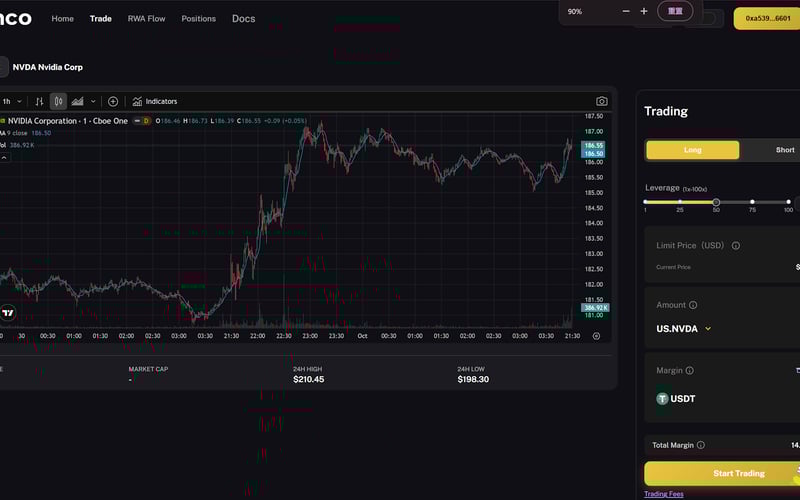The height and width of the screenshot is (500, 800).
Task: Open time axis settings gear icon
Action: pos(596,336)
